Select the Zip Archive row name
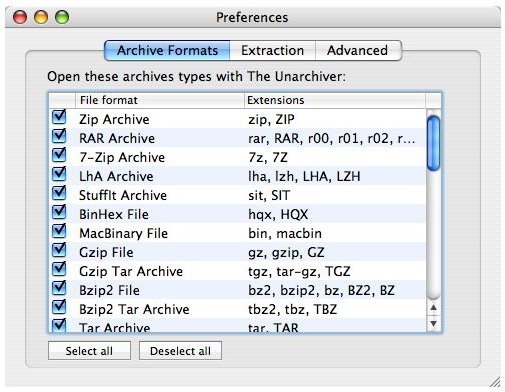 pos(114,119)
